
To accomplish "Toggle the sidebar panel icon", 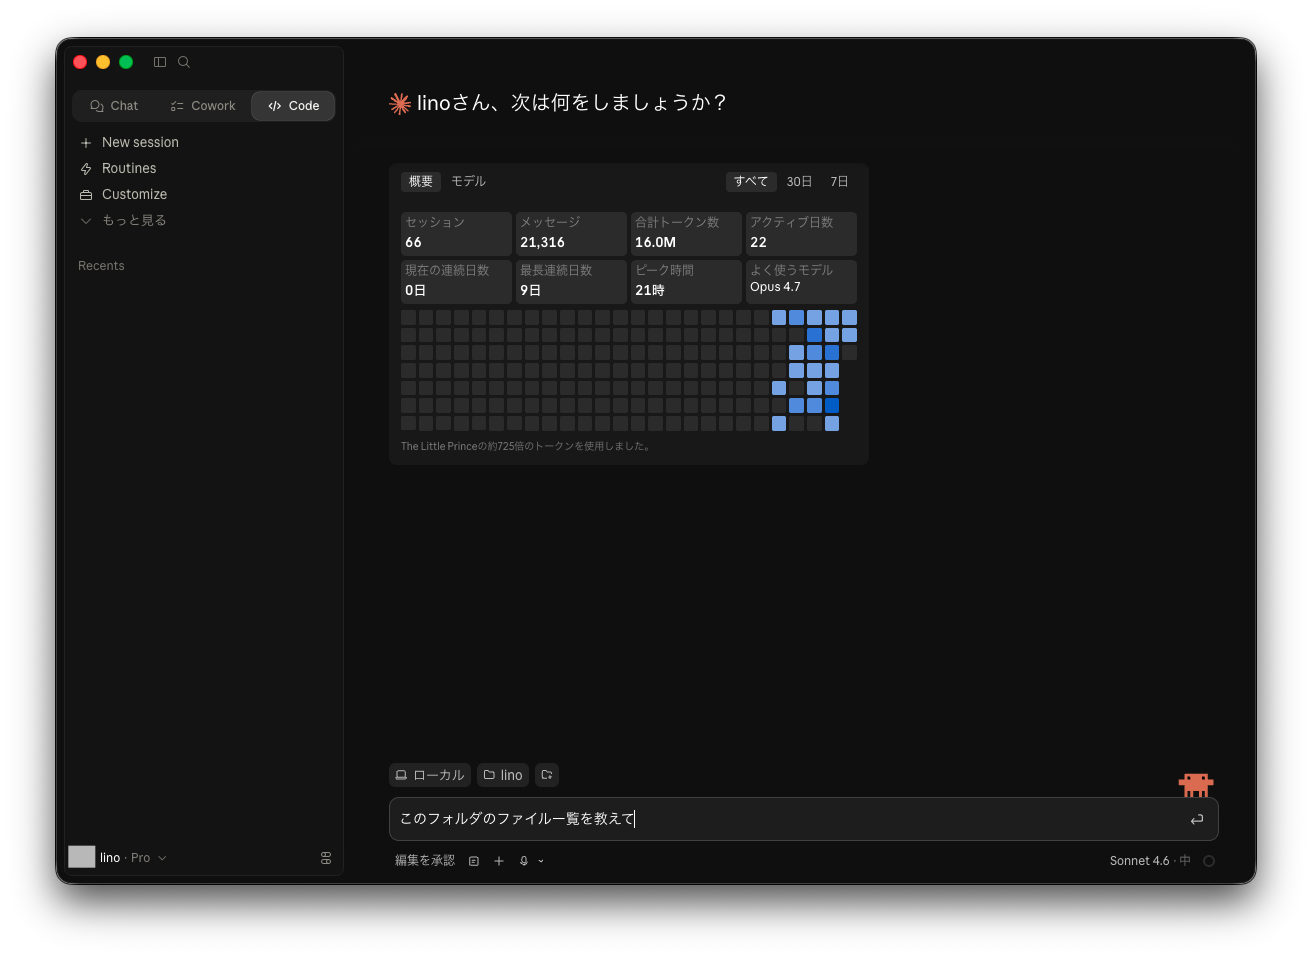I will tap(160, 62).
